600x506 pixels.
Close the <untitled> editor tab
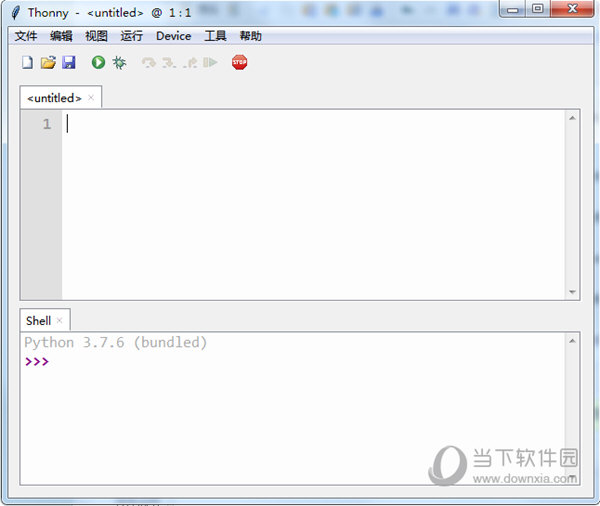coord(91,98)
